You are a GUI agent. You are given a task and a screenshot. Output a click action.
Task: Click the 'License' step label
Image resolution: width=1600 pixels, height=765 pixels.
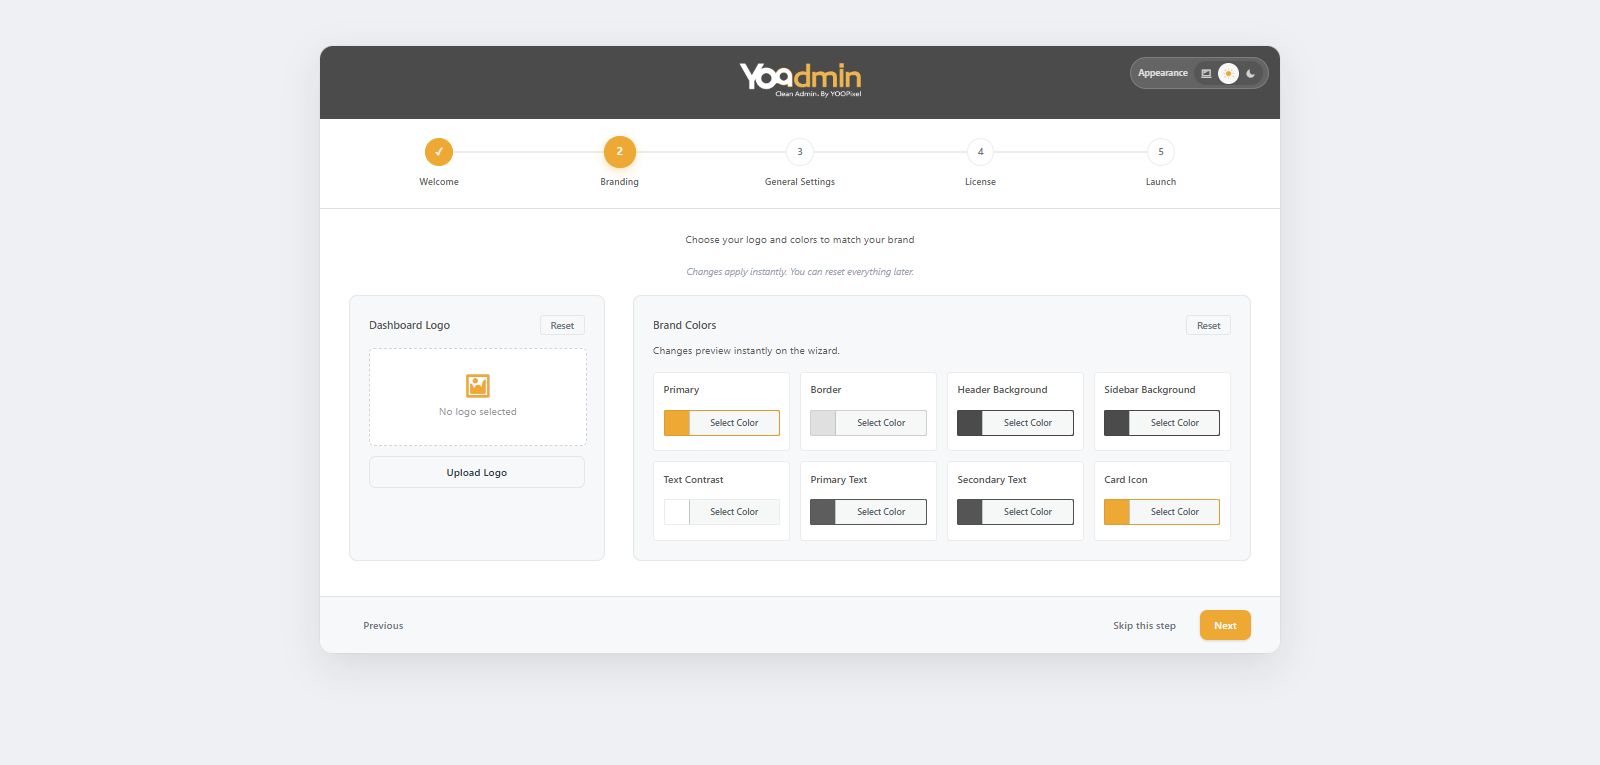pos(980,182)
